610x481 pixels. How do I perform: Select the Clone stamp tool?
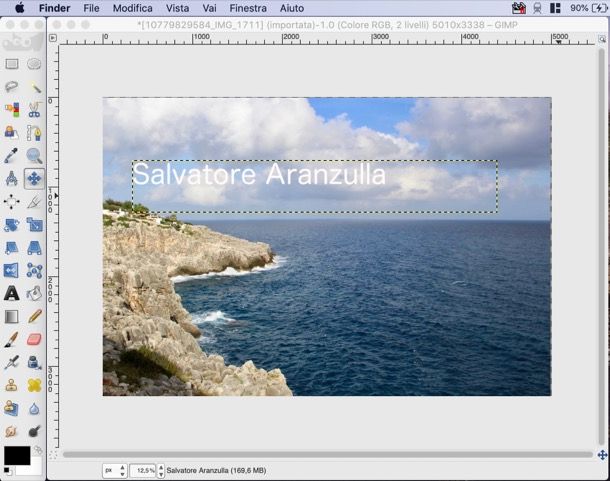tap(12, 385)
